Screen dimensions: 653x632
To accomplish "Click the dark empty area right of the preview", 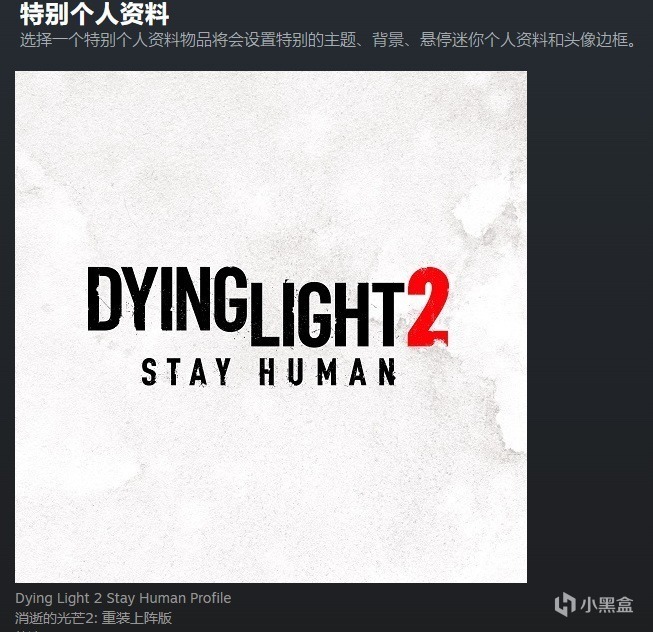I will 589,327.
